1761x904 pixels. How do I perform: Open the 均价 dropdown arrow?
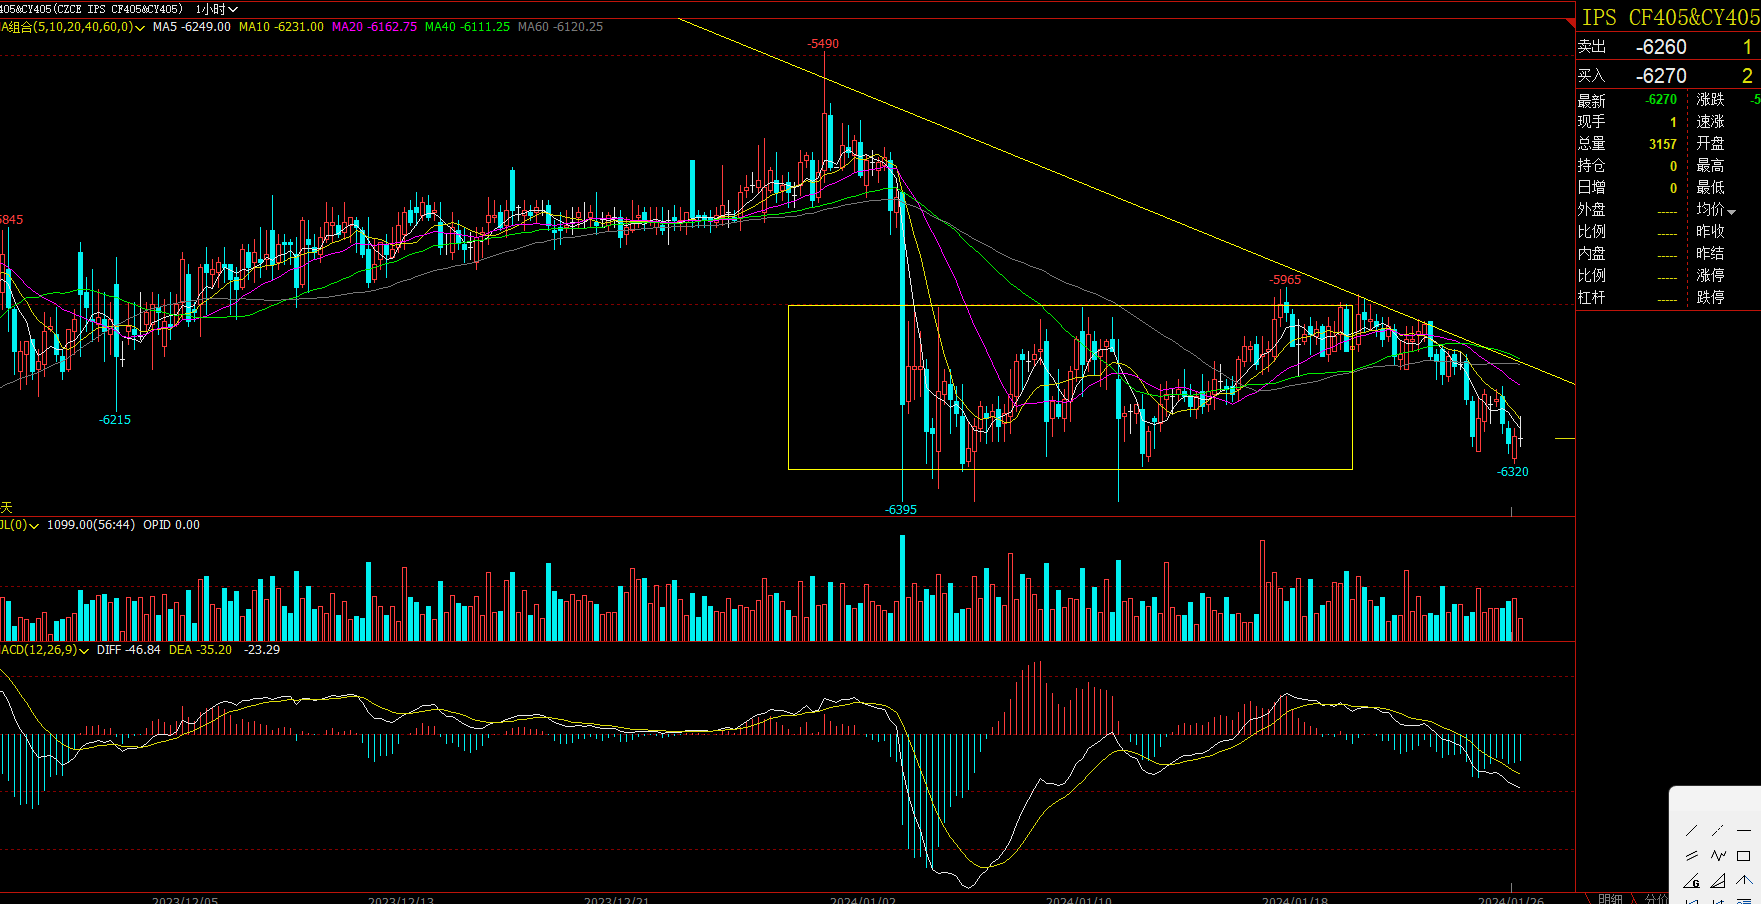pyautogui.click(x=1731, y=211)
